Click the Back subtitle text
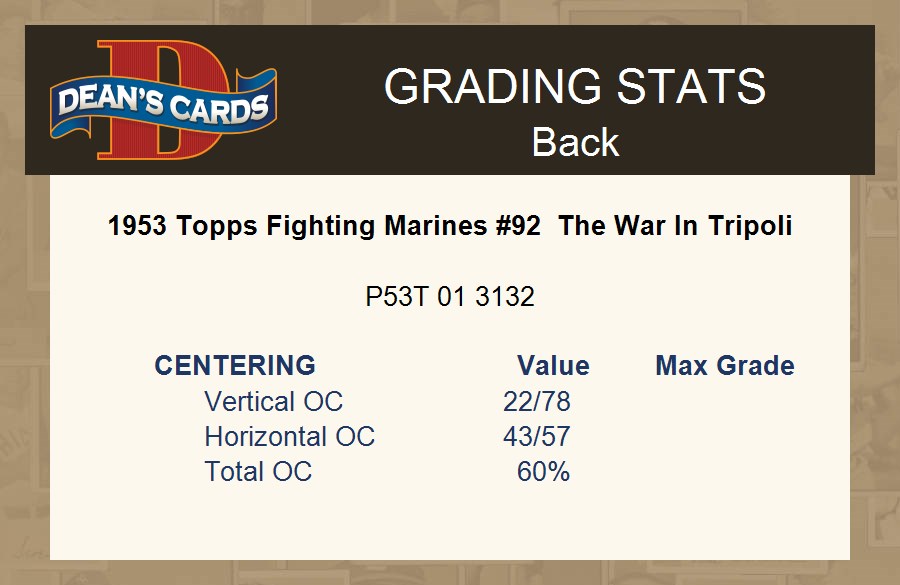 tap(575, 142)
